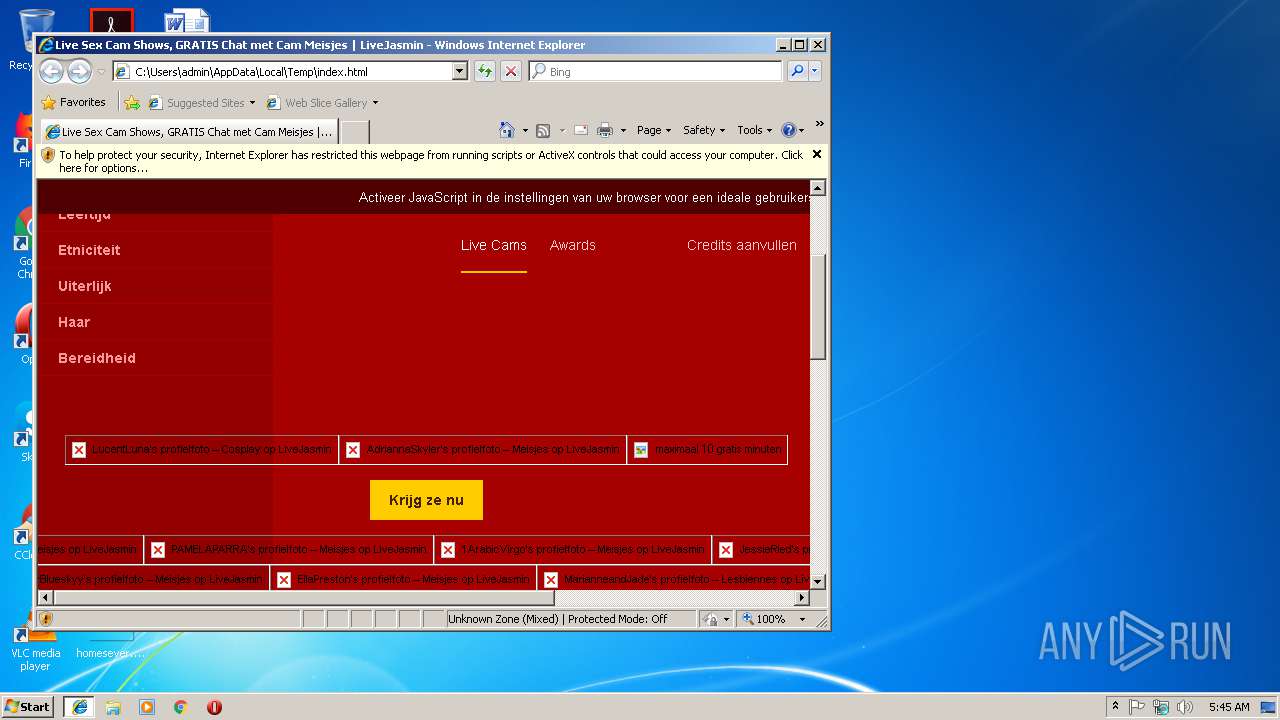Click the vertical scrollbar down arrow
This screenshot has width=1280, height=720.
click(817, 581)
